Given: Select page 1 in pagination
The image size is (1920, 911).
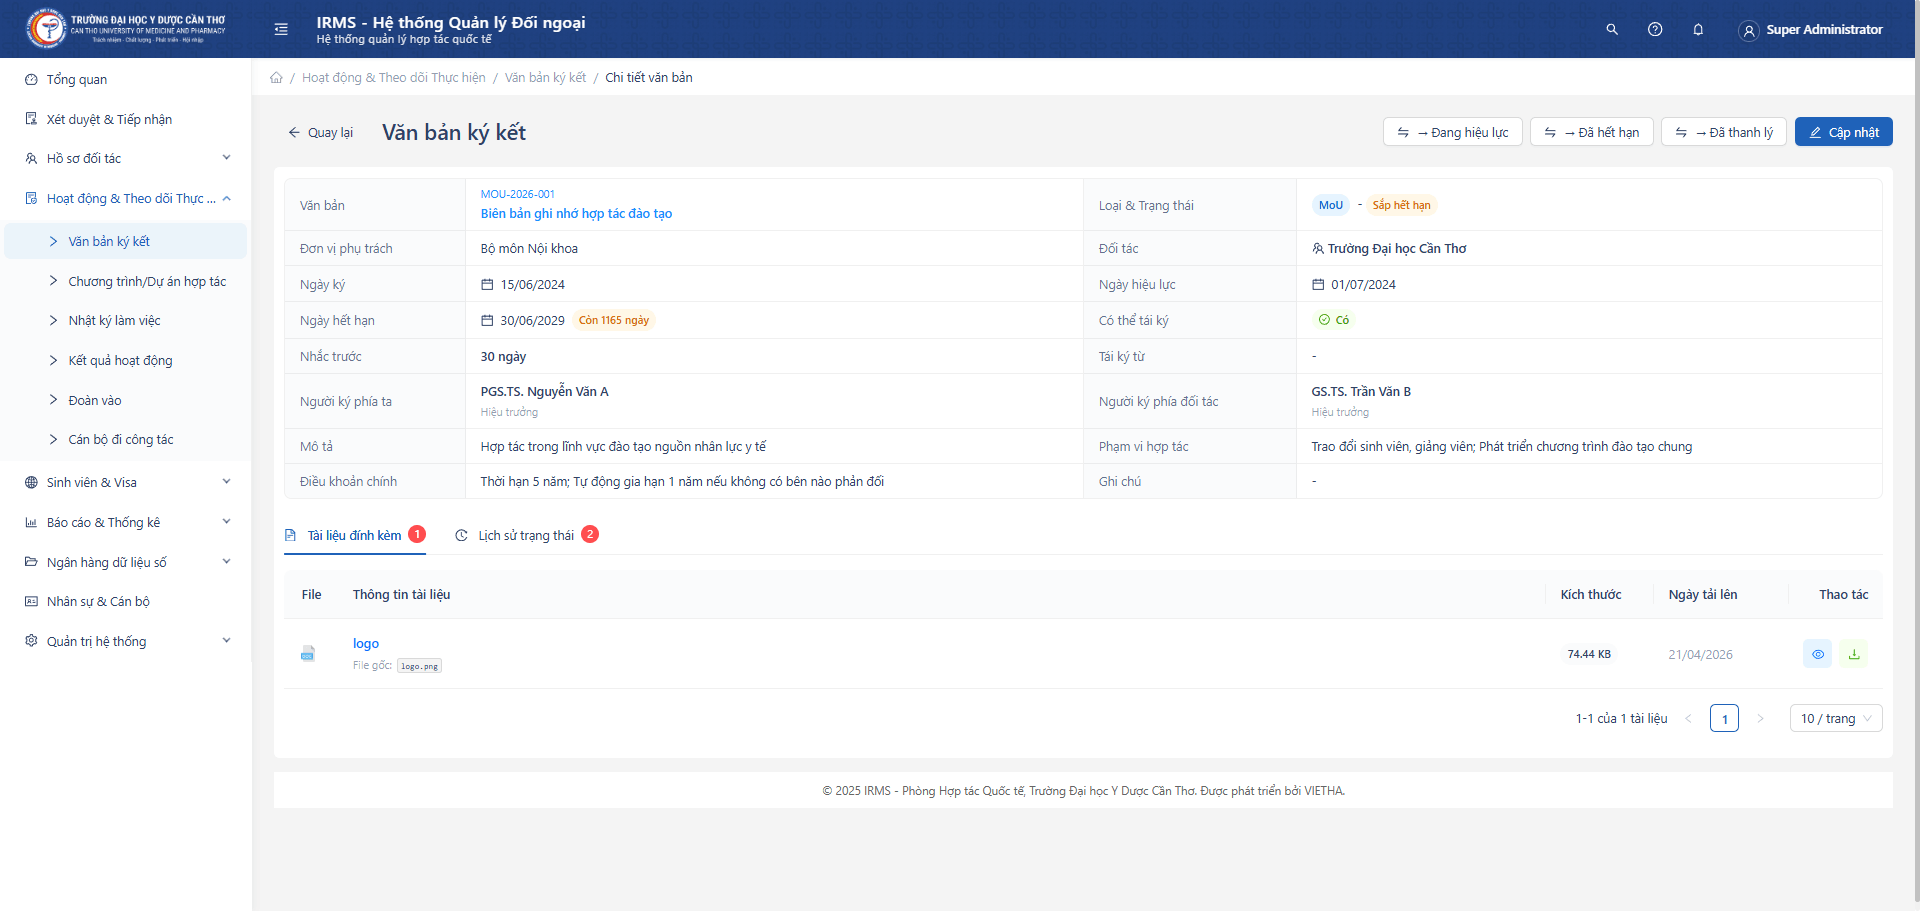Looking at the screenshot, I should pos(1724,718).
